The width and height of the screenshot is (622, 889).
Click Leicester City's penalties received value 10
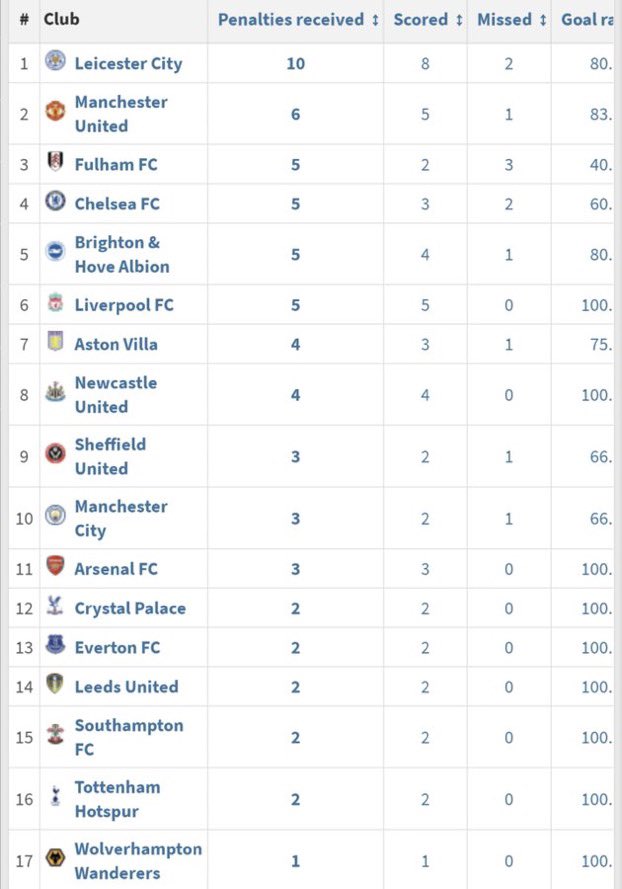pos(295,63)
